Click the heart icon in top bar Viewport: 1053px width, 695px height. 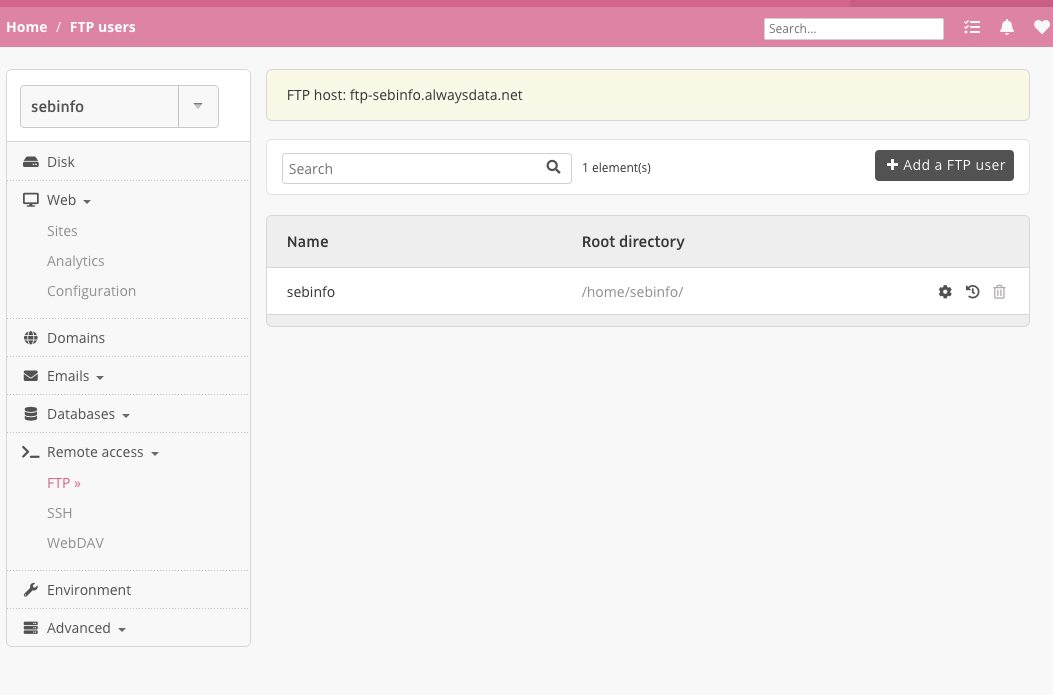pos(1041,28)
